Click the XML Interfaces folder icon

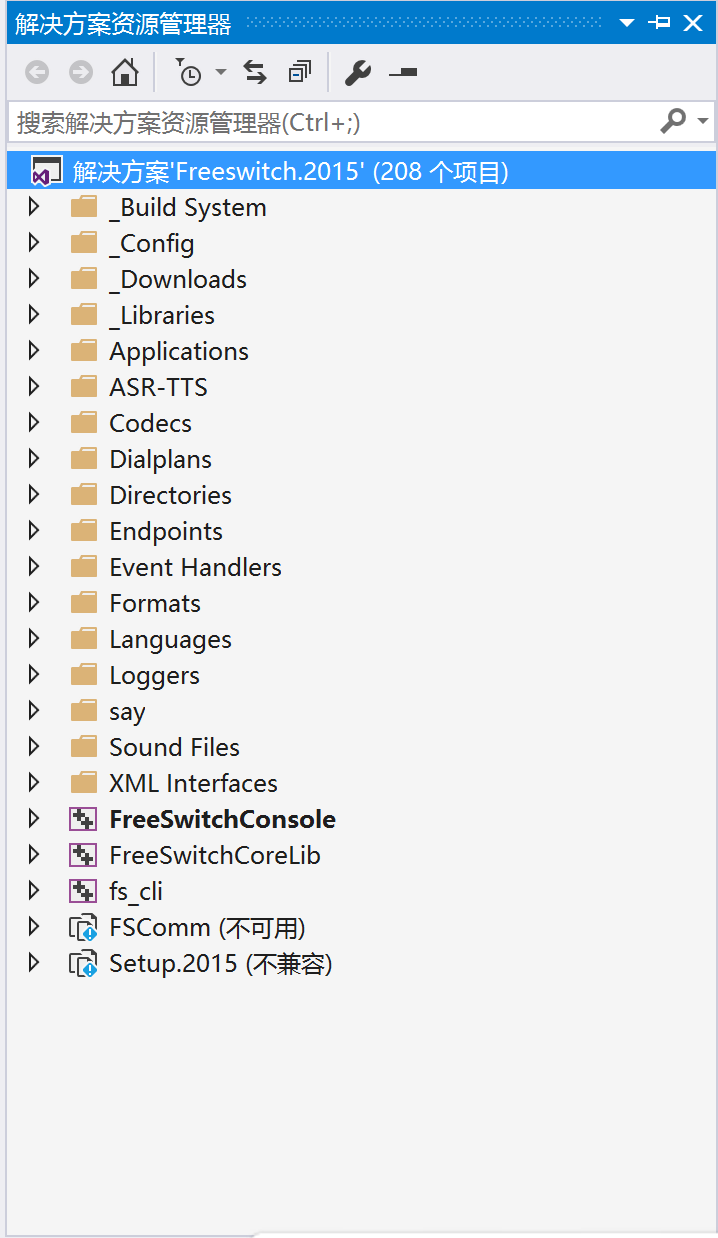tap(84, 783)
